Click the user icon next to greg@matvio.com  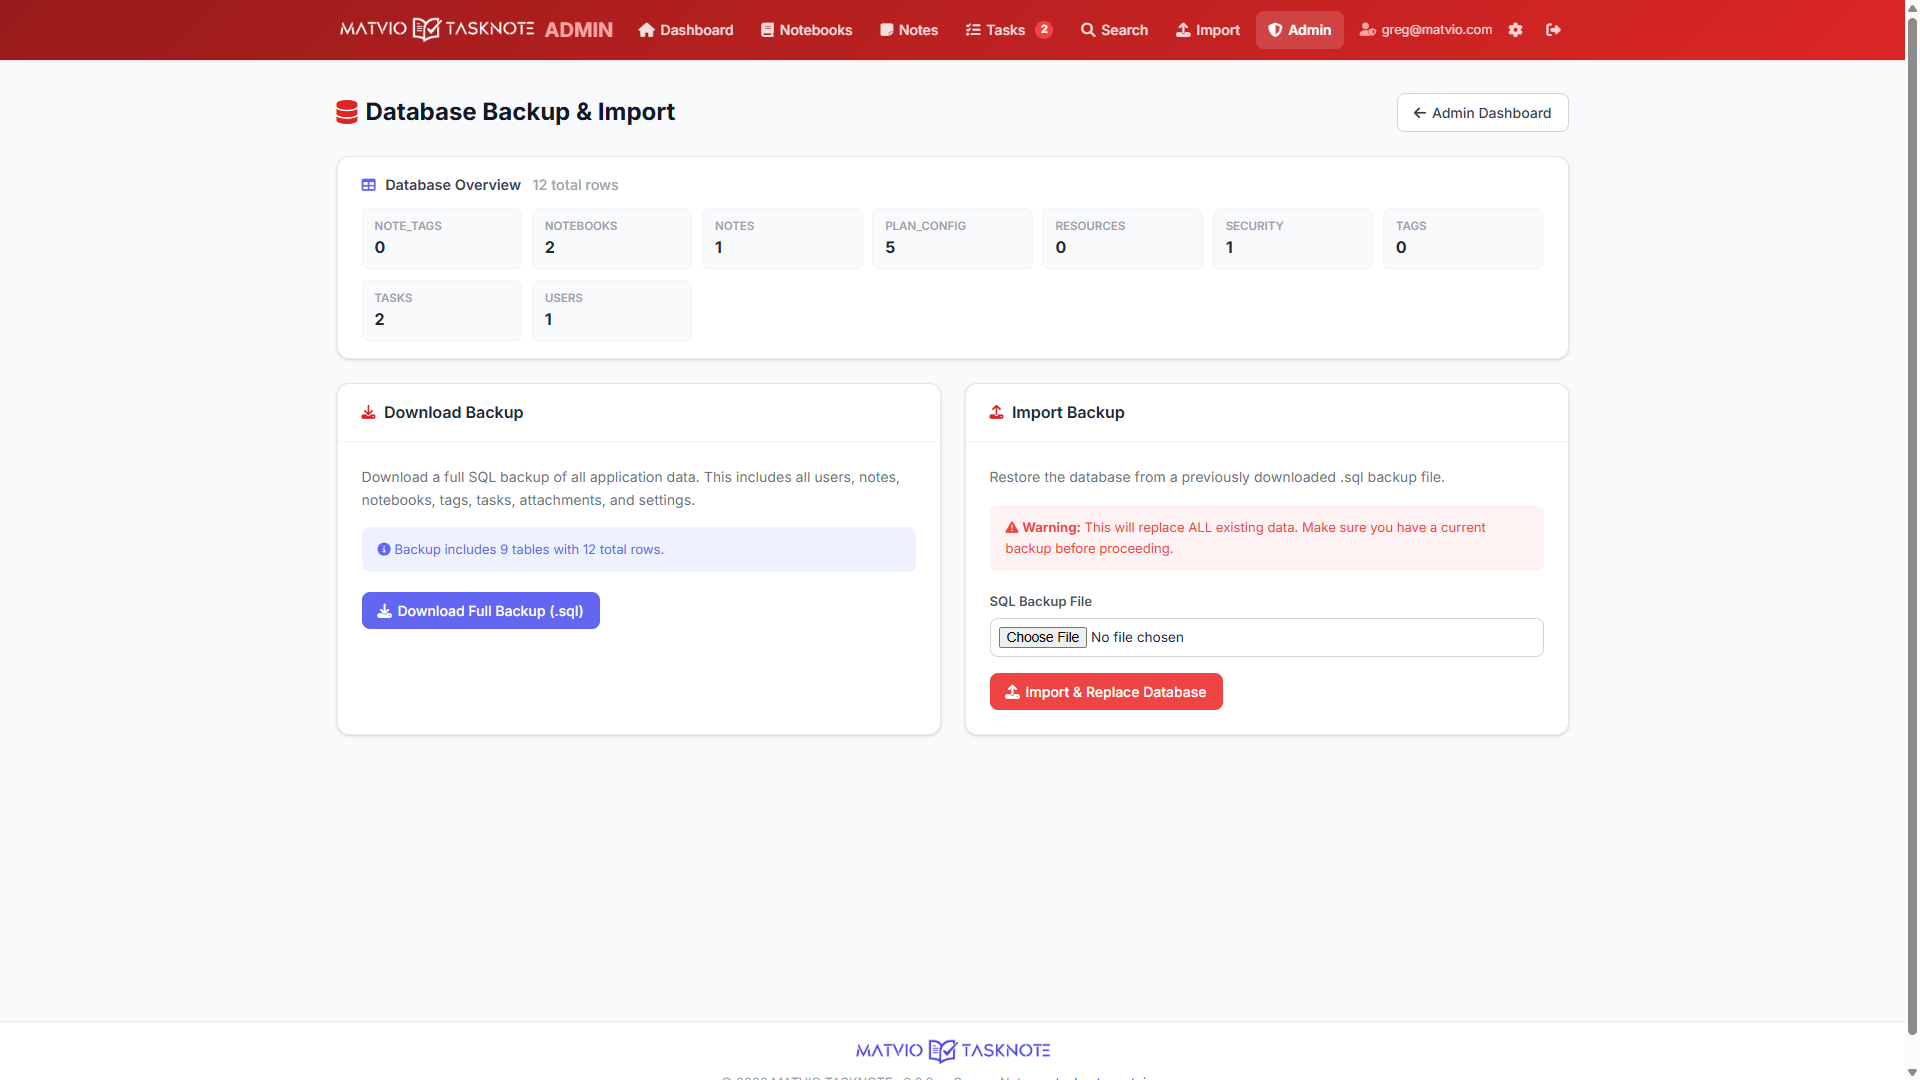[1367, 30]
